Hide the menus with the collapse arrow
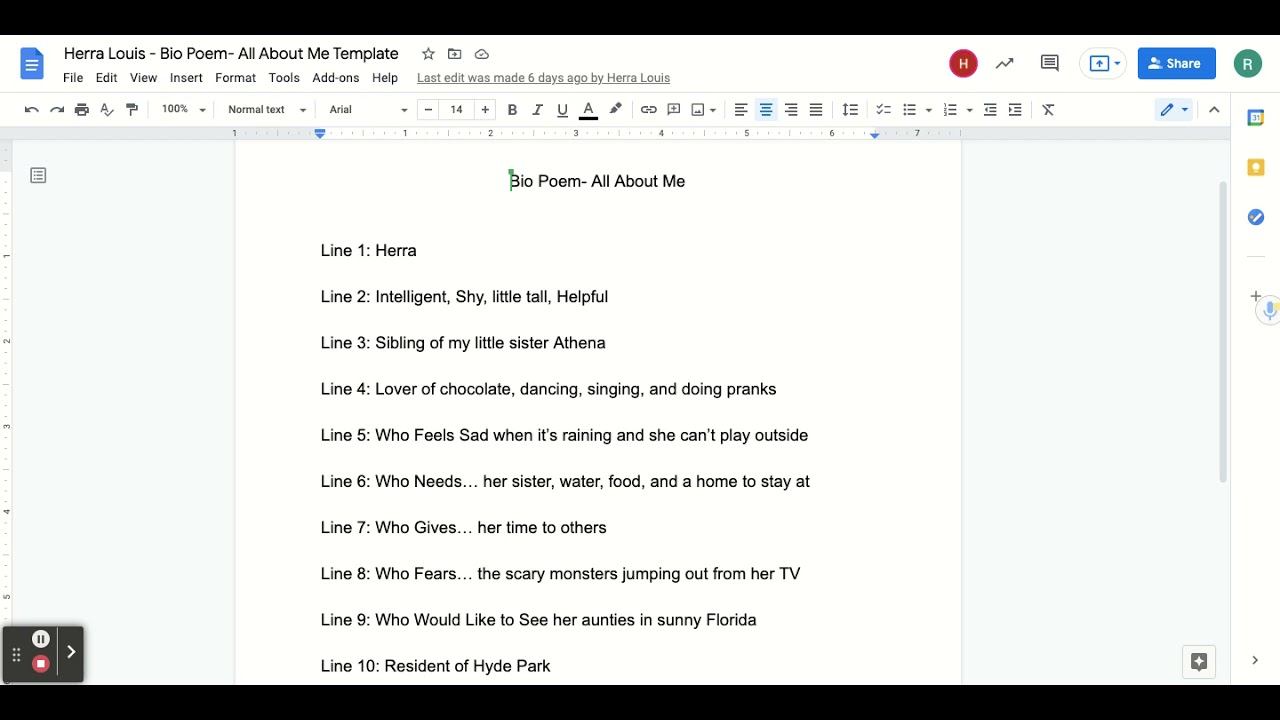 coord(1214,110)
